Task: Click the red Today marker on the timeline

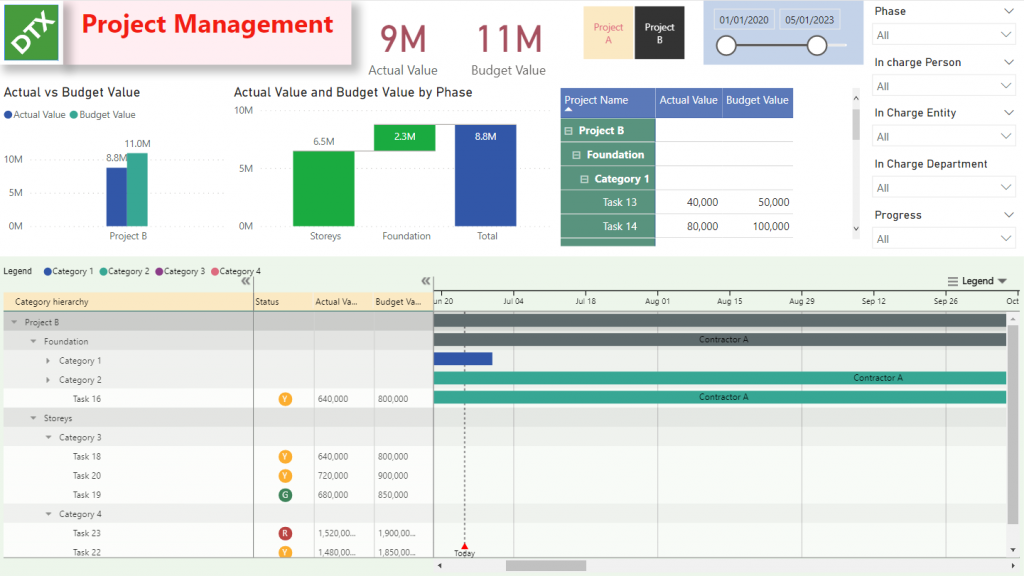Action: [x=464, y=545]
